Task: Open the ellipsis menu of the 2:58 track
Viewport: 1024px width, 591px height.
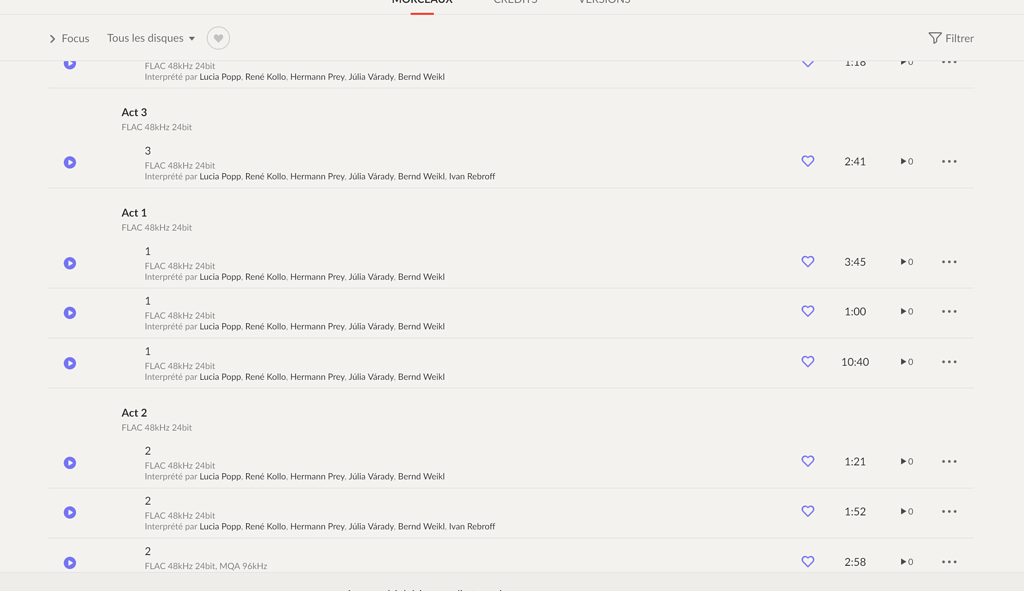Action: tap(947, 562)
